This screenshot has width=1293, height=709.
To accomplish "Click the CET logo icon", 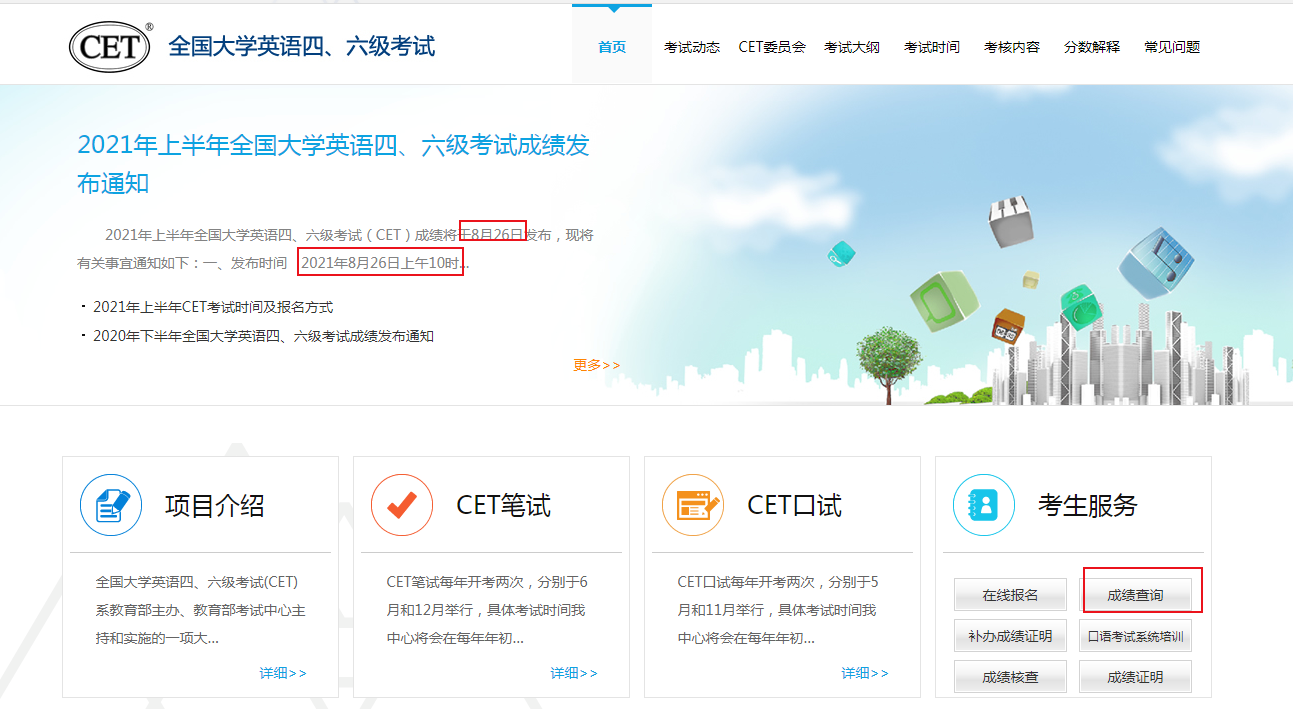I will pyautogui.click(x=110, y=47).
